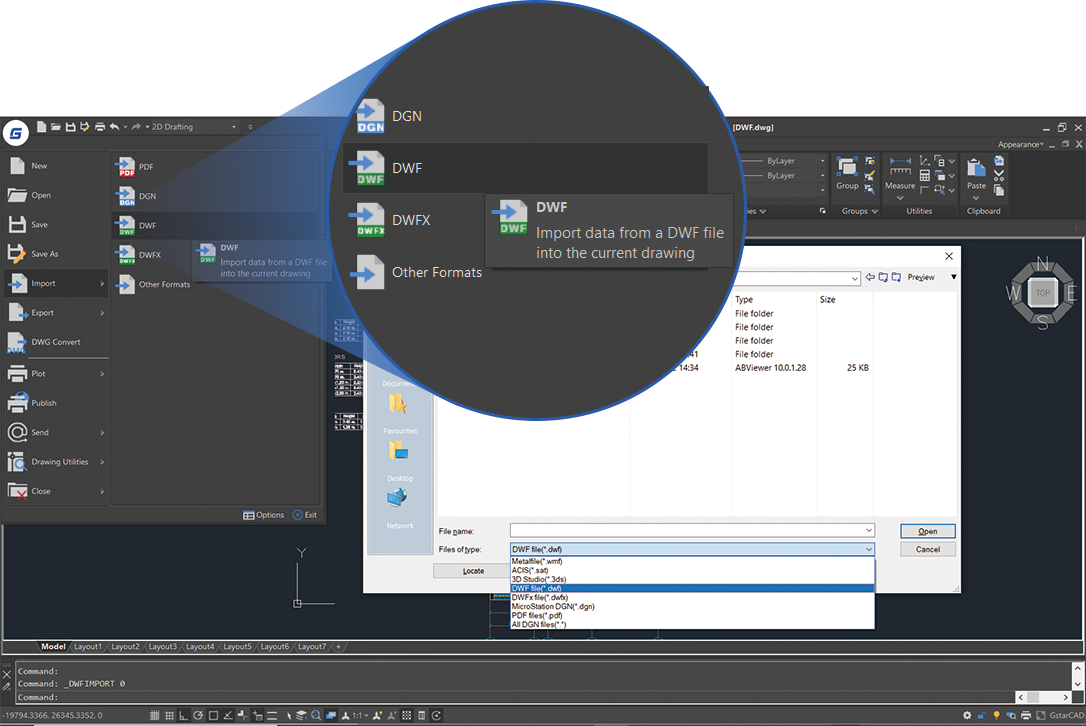Screen dimensions: 1086x726
Task: Open the Files of type combo box
Action: point(692,549)
